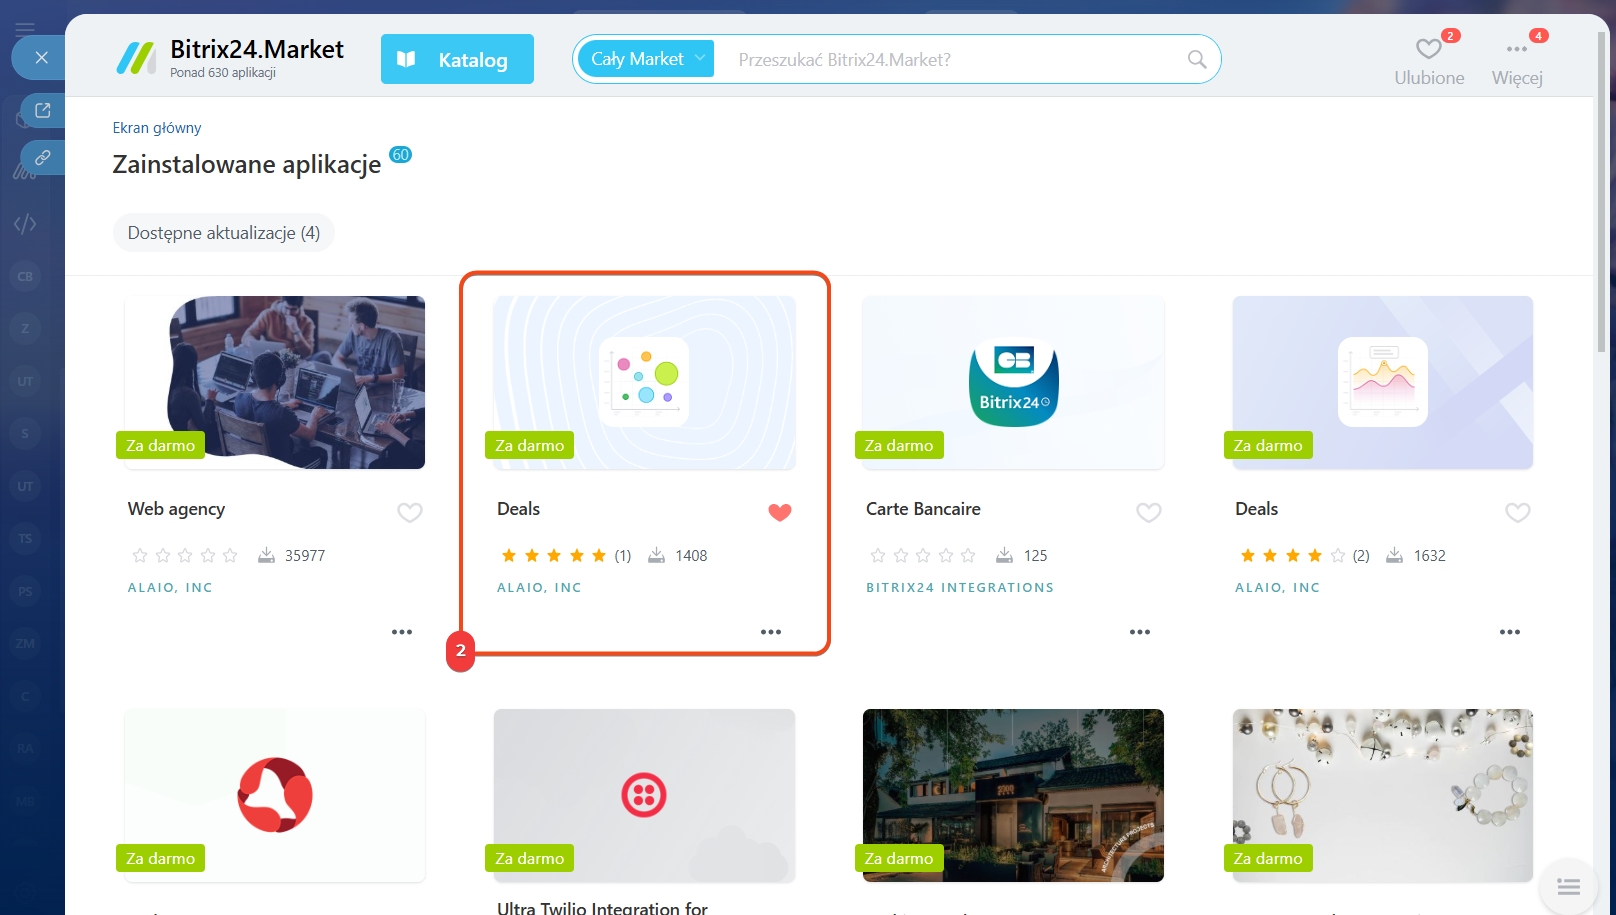This screenshot has width=1616, height=915.
Task: Open the three-dot menu for Deals (1632 installs)
Action: 1510,632
